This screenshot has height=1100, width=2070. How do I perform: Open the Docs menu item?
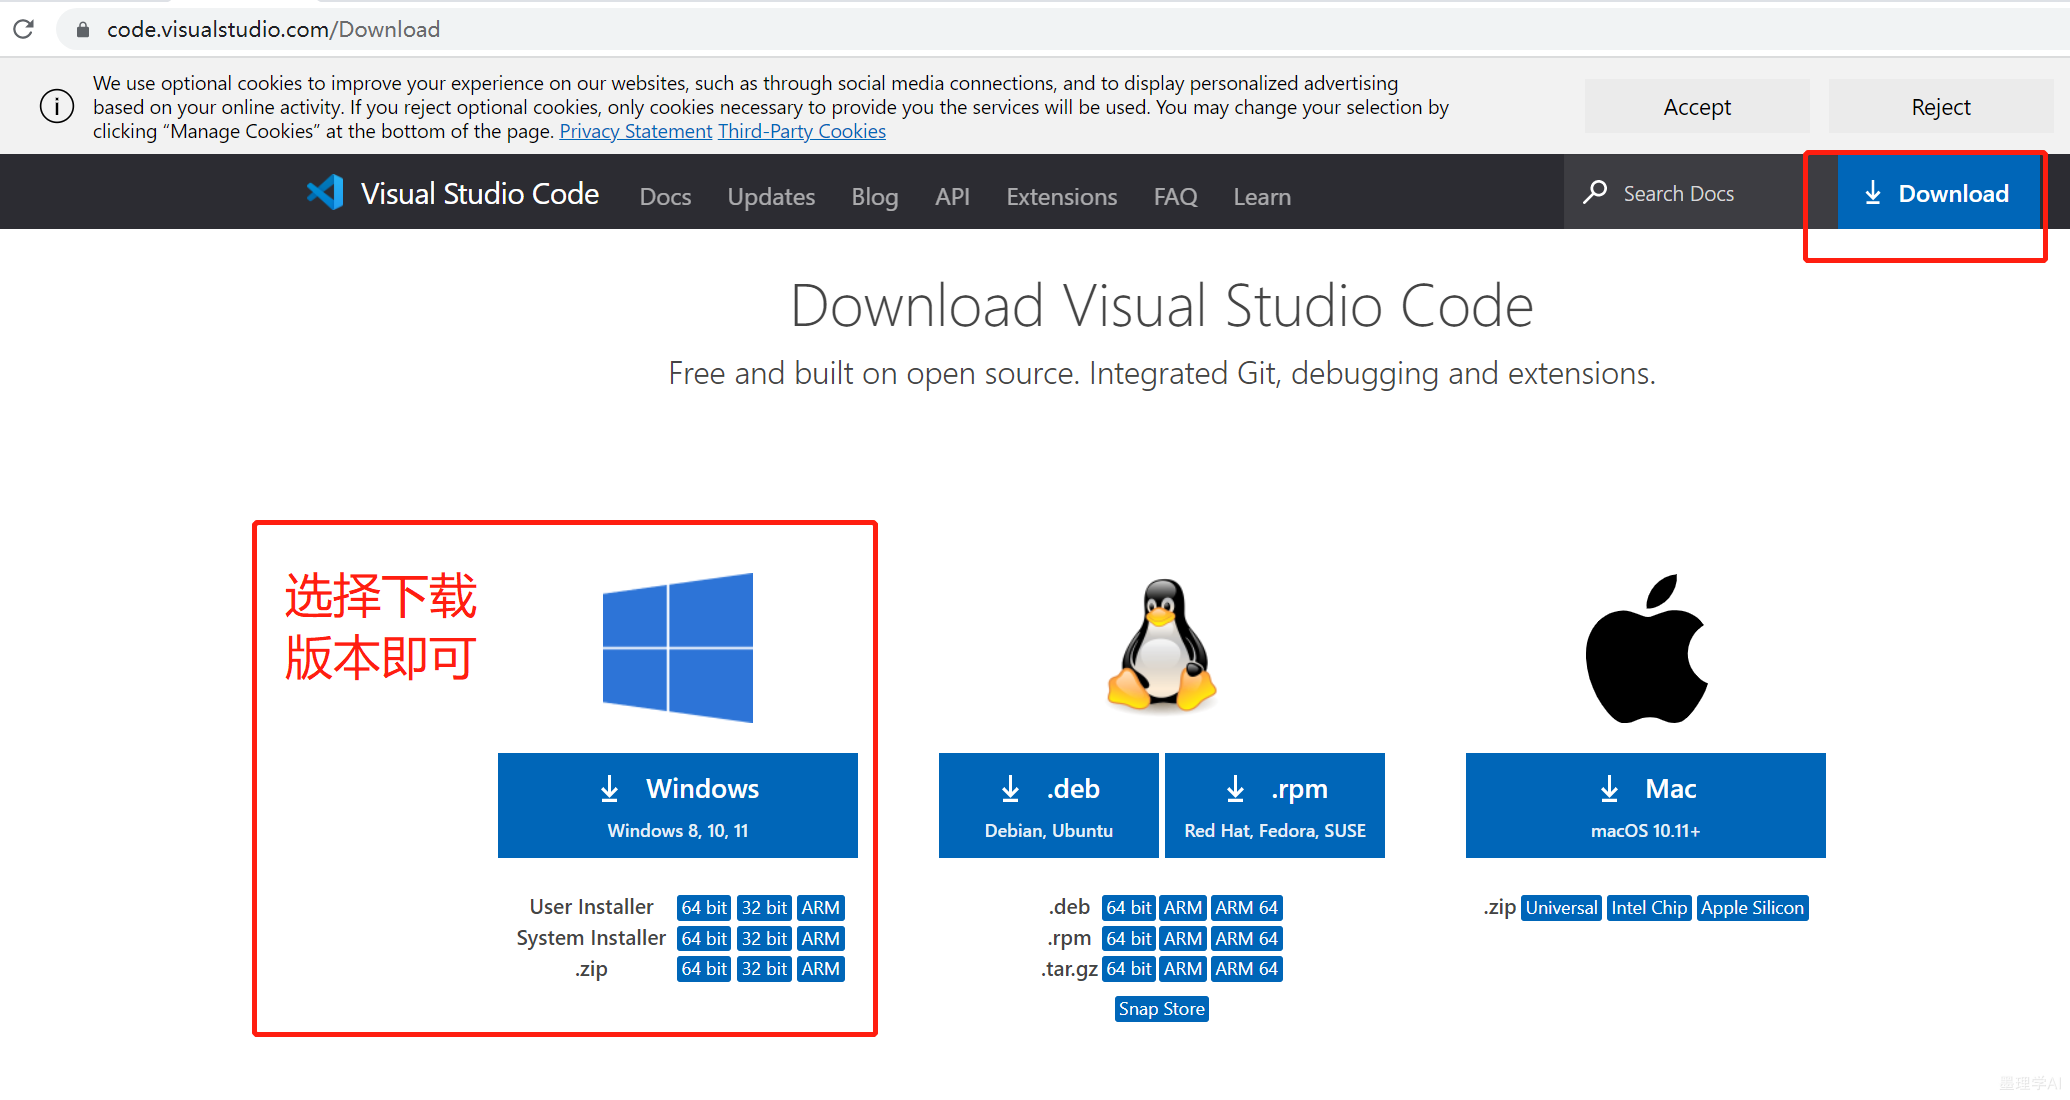(x=665, y=196)
